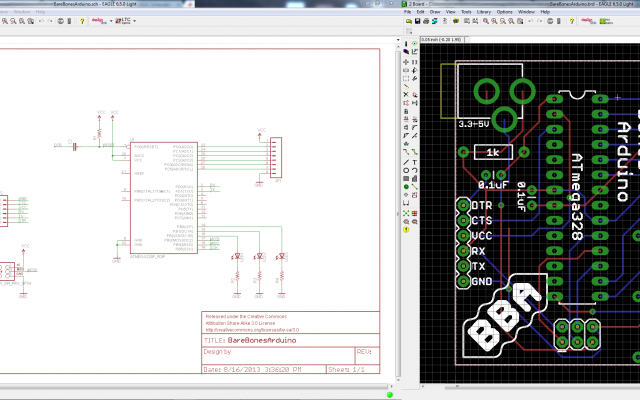Select the Move tool in Board palette
Screen dimensions: 640x400
click(406, 62)
